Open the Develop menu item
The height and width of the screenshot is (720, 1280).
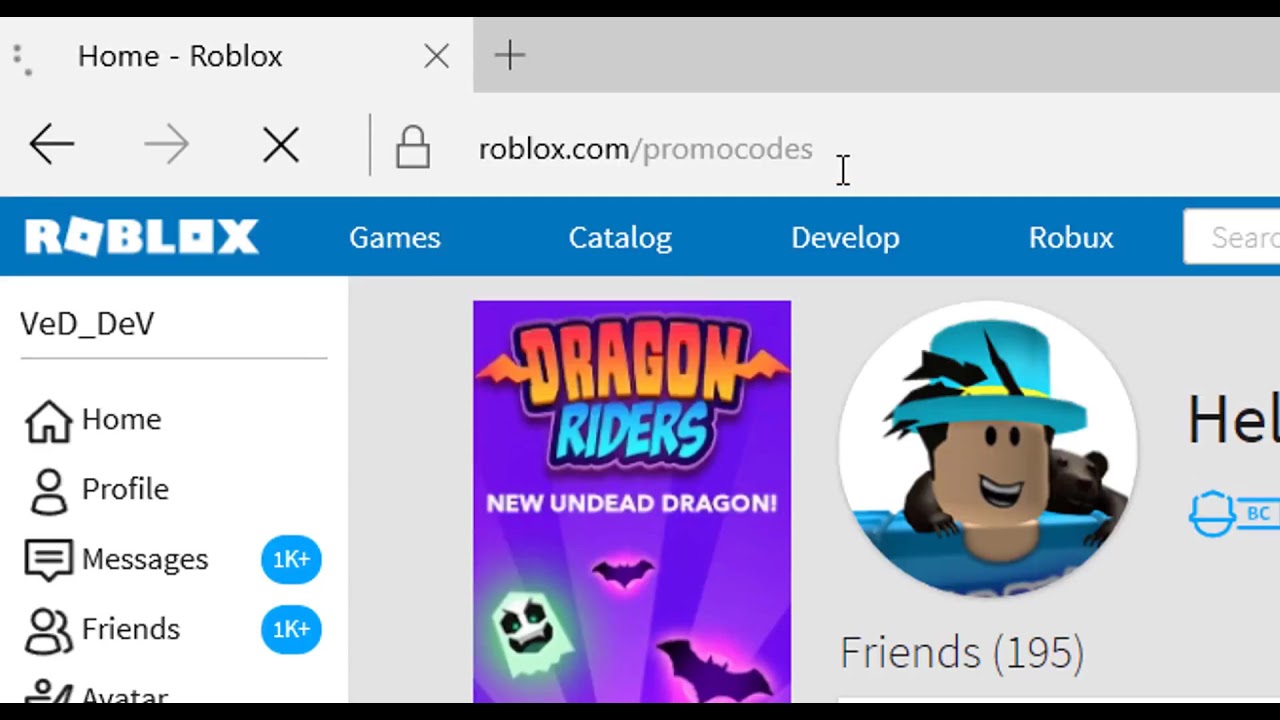point(845,237)
